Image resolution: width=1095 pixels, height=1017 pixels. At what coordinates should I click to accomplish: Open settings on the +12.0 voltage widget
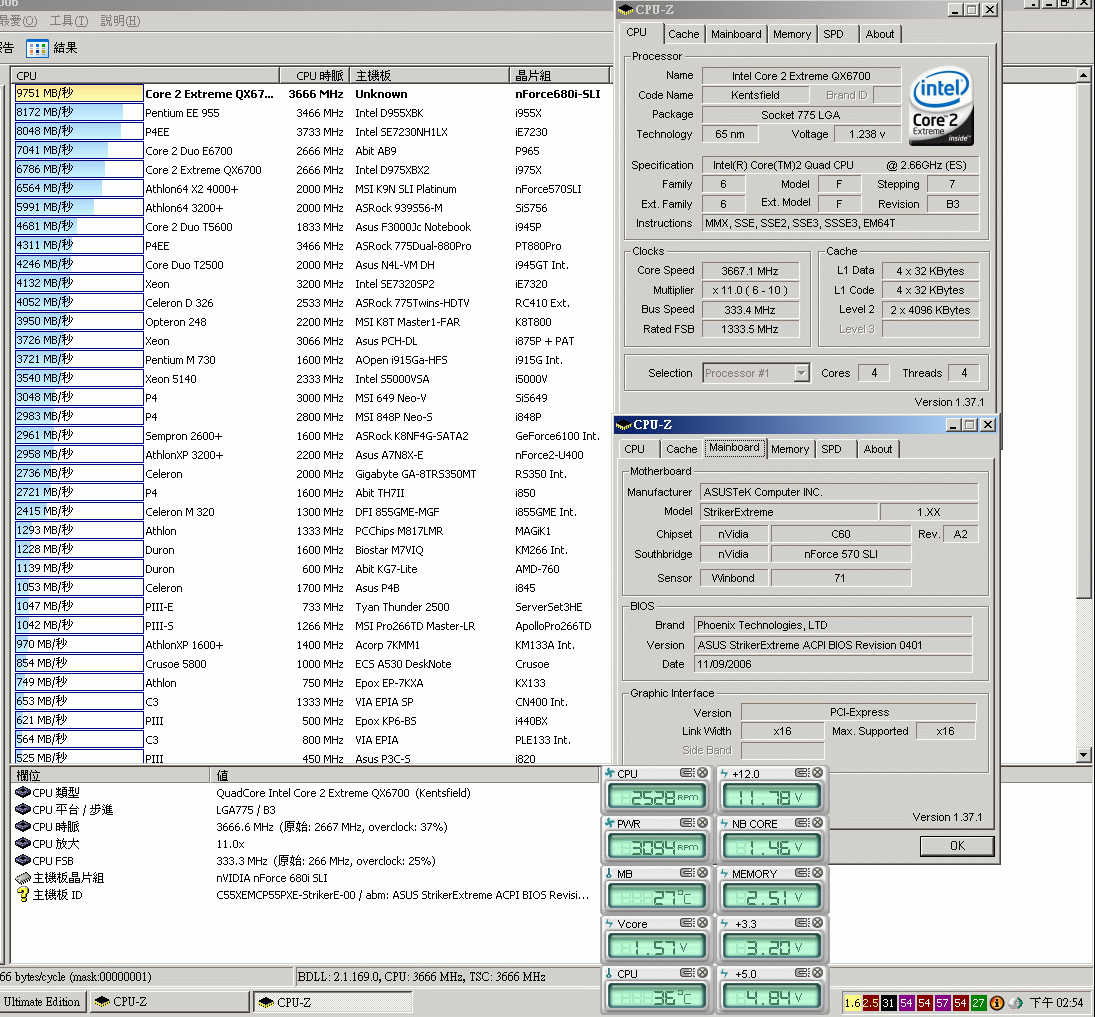pyautogui.click(x=802, y=773)
